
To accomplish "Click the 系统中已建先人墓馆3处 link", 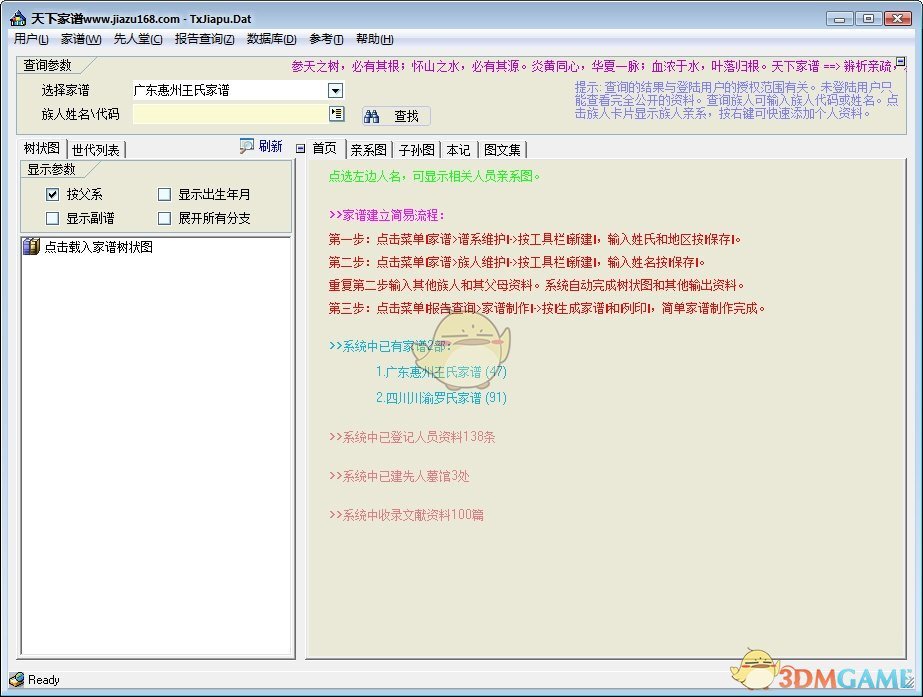I will click(x=399, y=476).
